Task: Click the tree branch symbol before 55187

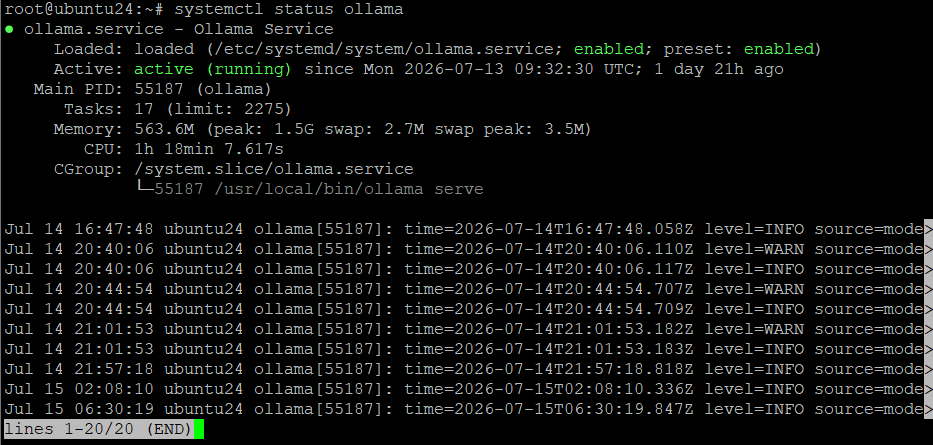Action: [x=144, y=189]
